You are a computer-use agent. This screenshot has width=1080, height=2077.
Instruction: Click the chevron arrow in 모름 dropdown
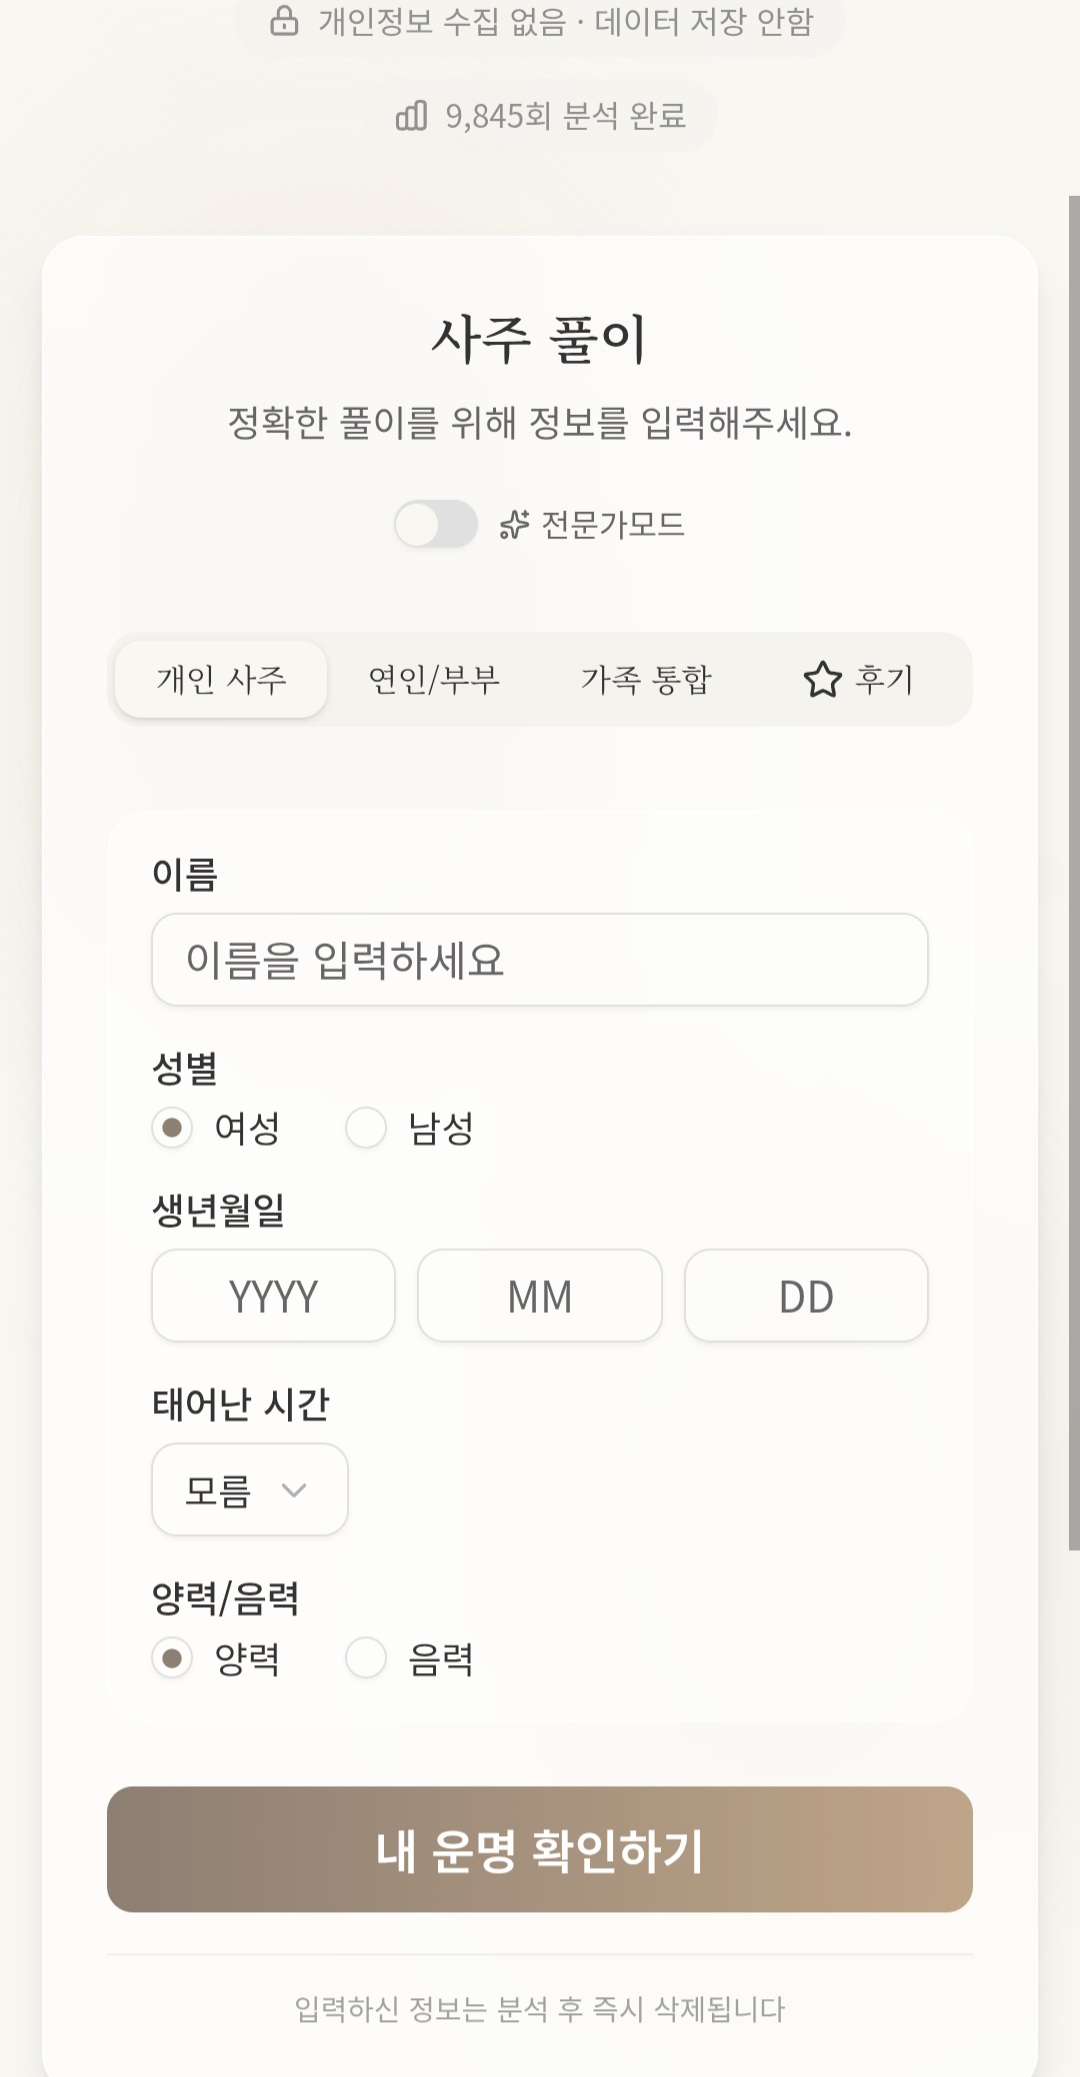pyautogui.click(x=294, y=1490)
